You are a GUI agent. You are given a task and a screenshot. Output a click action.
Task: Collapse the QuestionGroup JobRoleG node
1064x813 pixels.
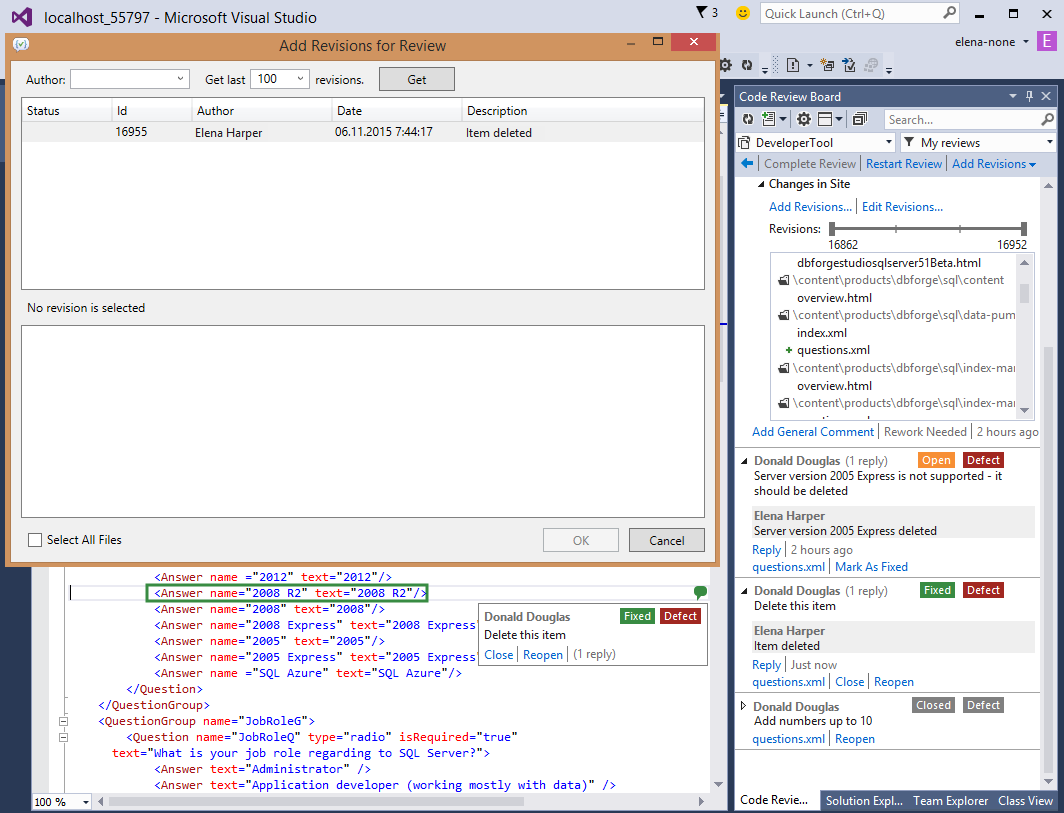[x=65, y=721]
